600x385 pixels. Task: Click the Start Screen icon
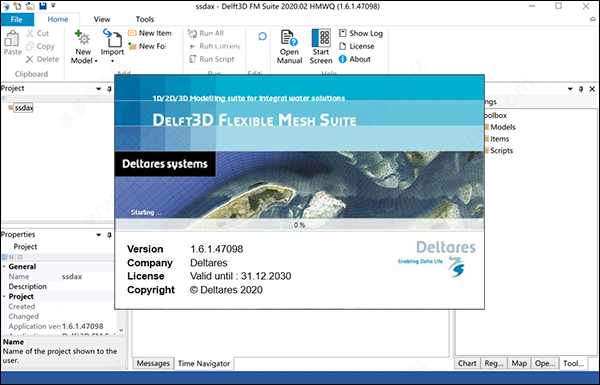tap(321, 38)
